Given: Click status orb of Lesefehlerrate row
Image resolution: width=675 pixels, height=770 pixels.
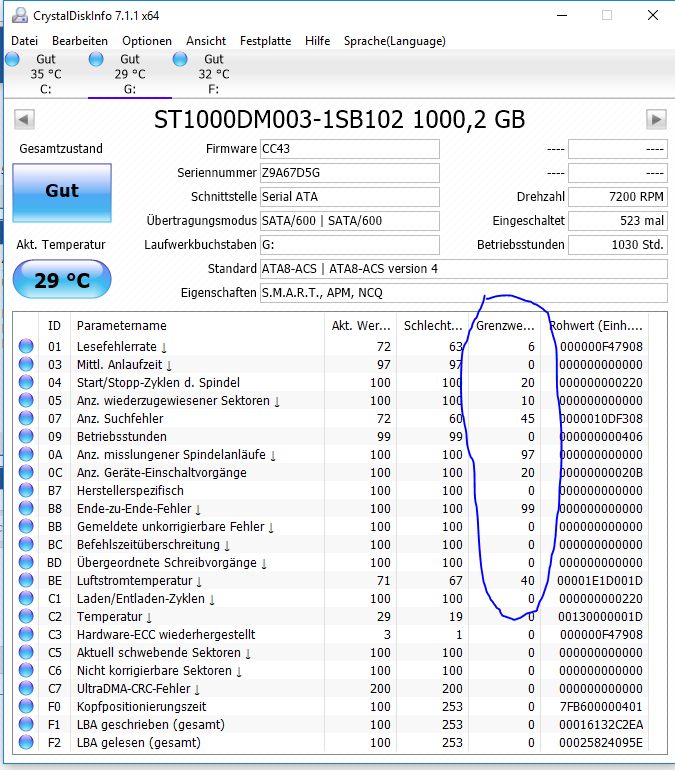Looking at the screenshot, I should [26, 346].
